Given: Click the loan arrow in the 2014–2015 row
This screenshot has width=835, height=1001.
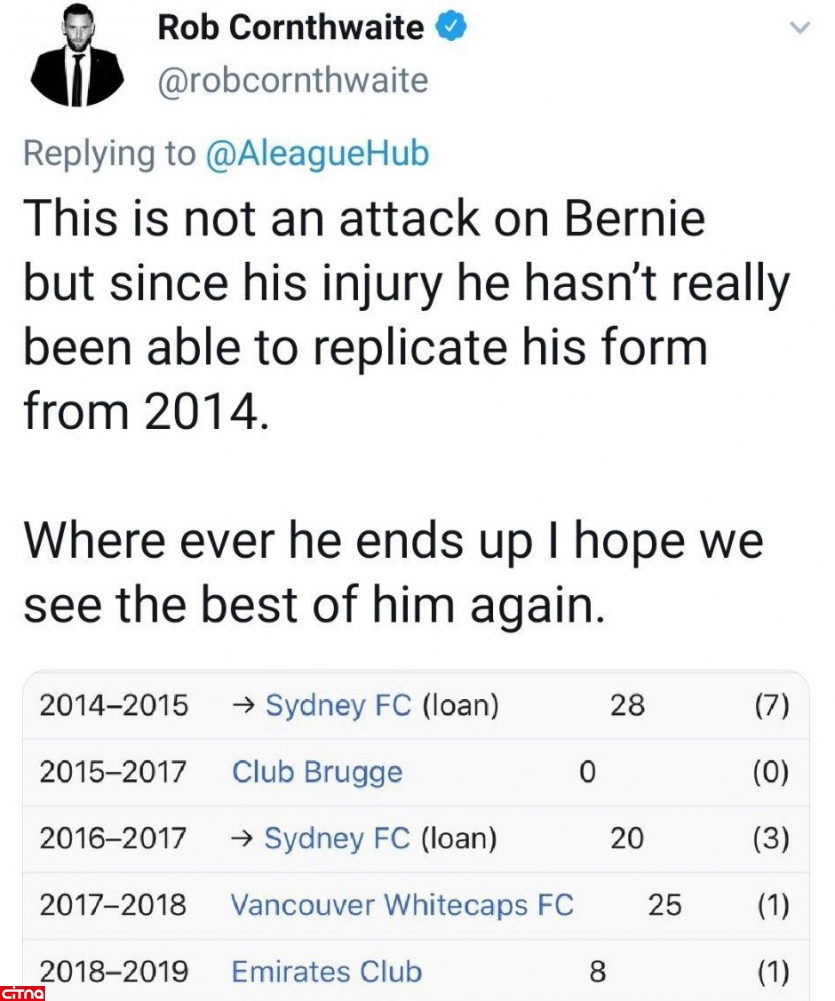Looking at the screenshot, I should (243, 706).
